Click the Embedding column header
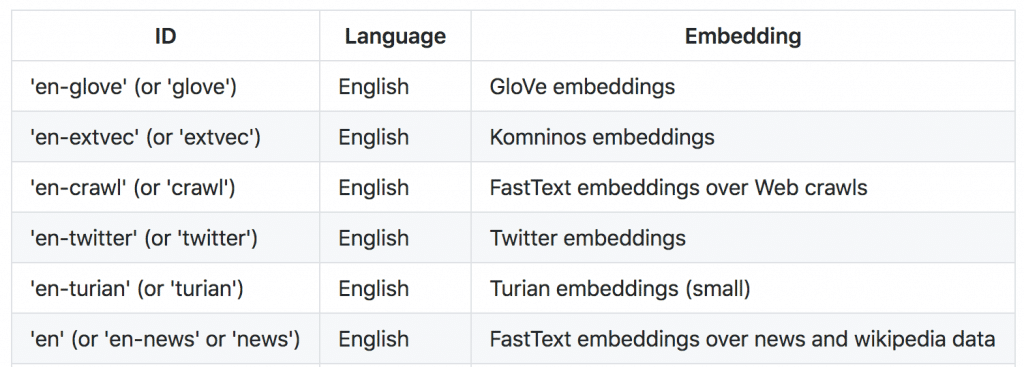This screenshot has width=1024, height=367. pyautogui.click(x=743, y=36)
